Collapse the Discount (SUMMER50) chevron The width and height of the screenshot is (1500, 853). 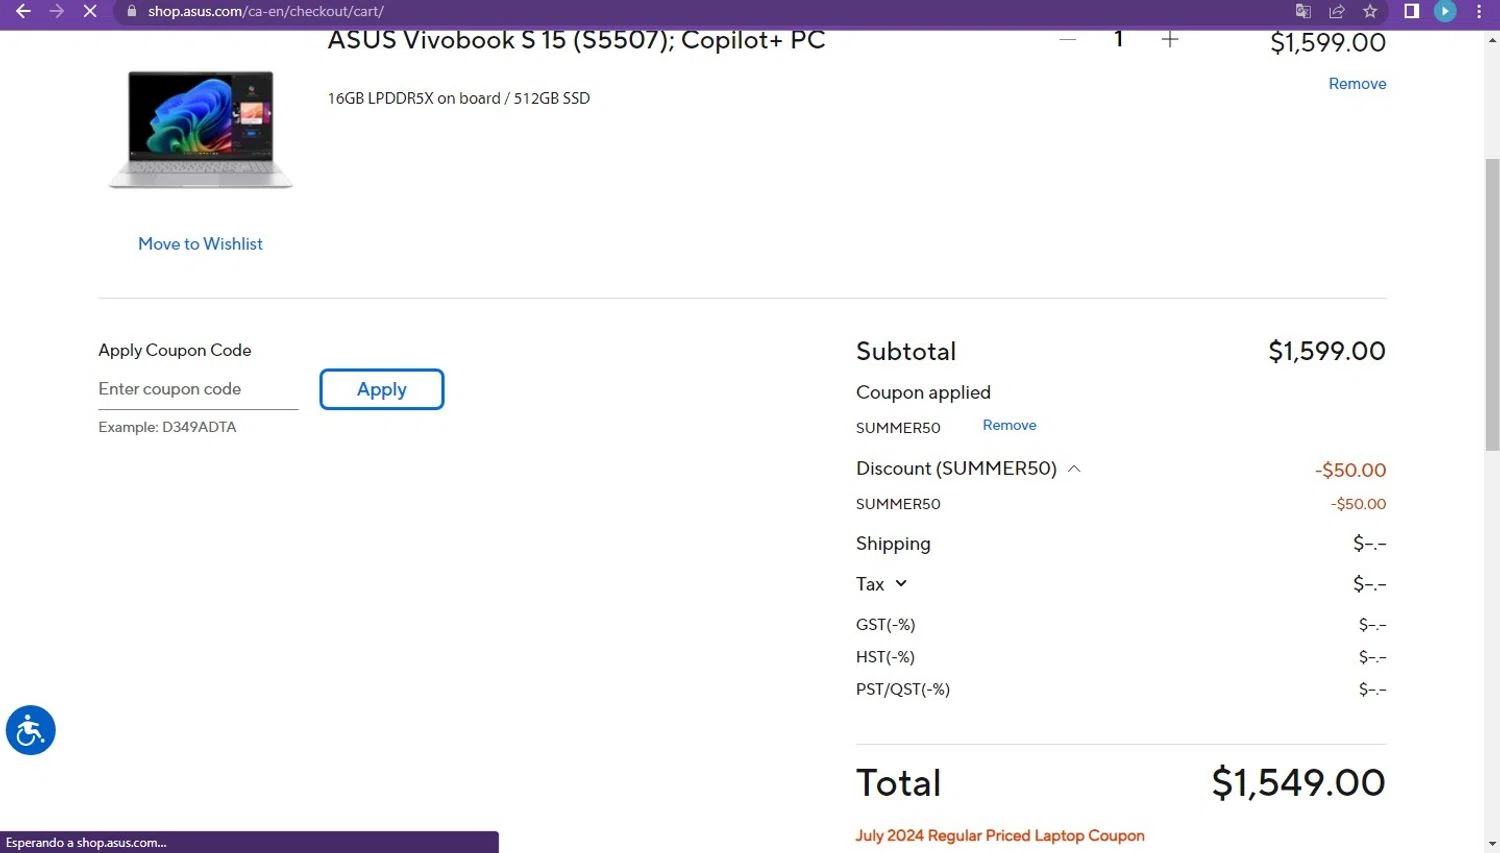coord(1074,469)
